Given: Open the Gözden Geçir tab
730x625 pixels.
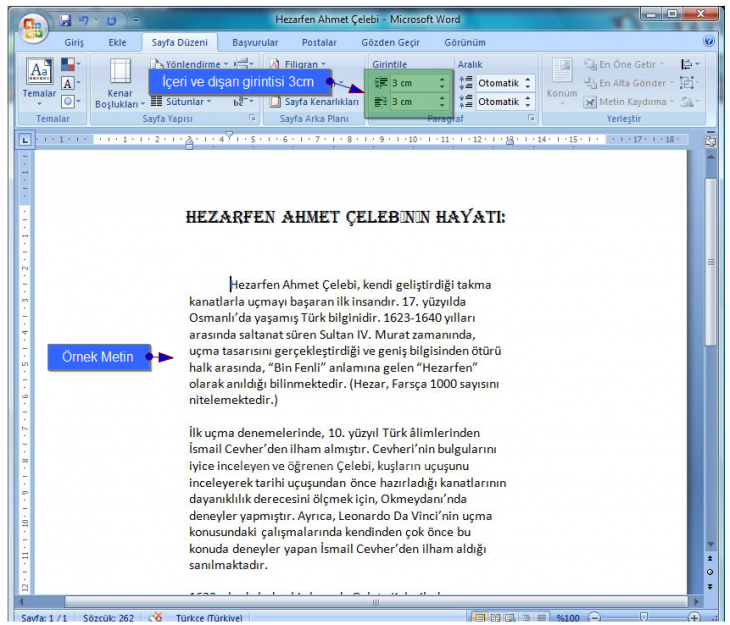Looking at the screenshot, I should point(390,42).
